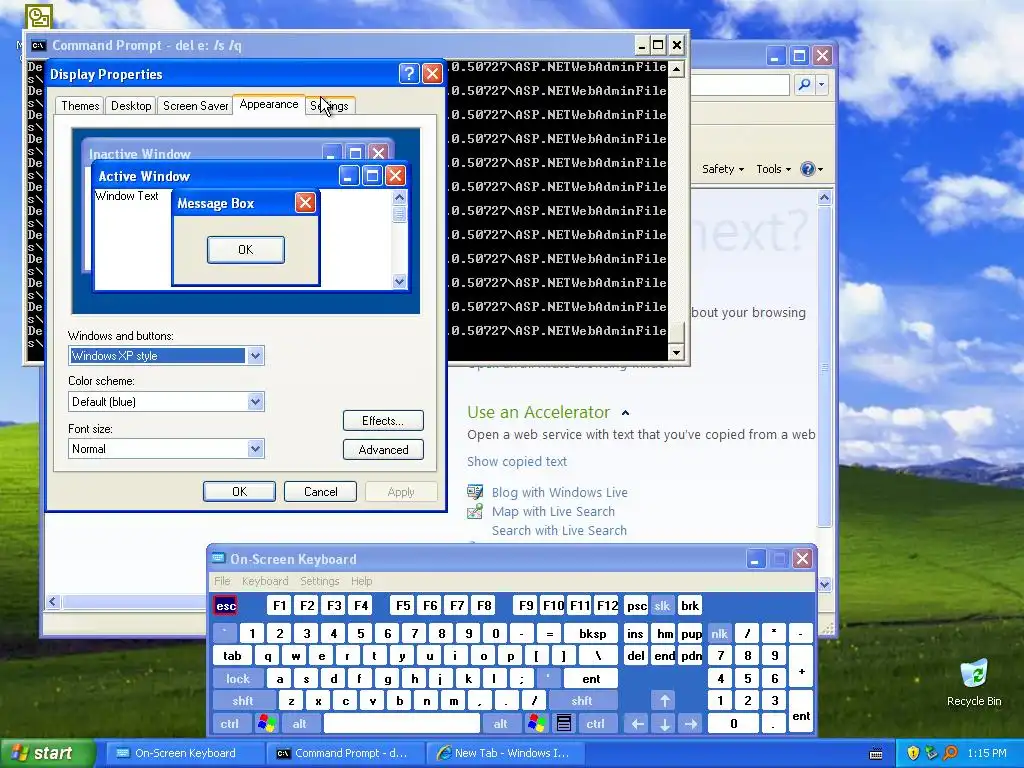Image resolution: width=1024 pixels, height=768 pixels.
Task: Switch to the Settings tab
Action: point(330,106)
